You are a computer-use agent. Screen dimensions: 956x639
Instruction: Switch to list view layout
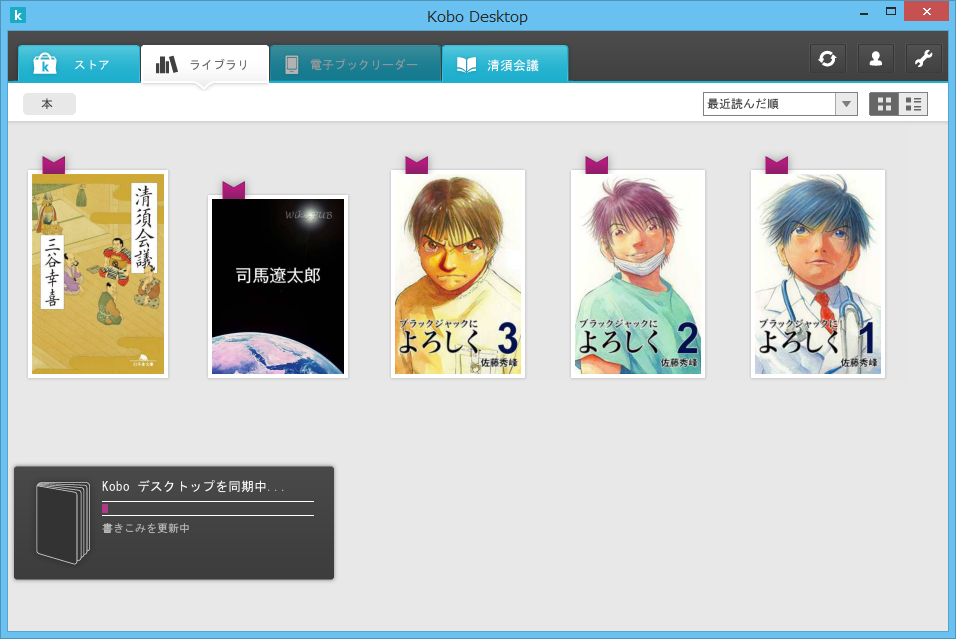click(912, 103)
